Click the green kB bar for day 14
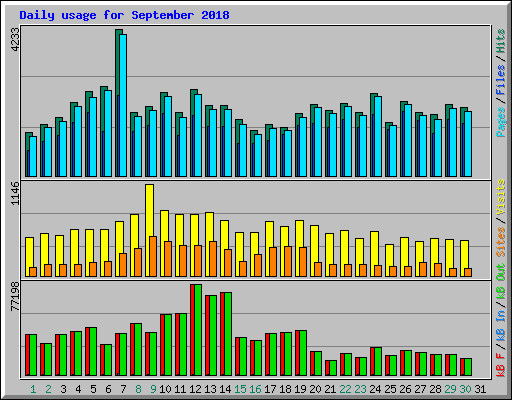This screenshot has width=512, height=400. (228, 334)
